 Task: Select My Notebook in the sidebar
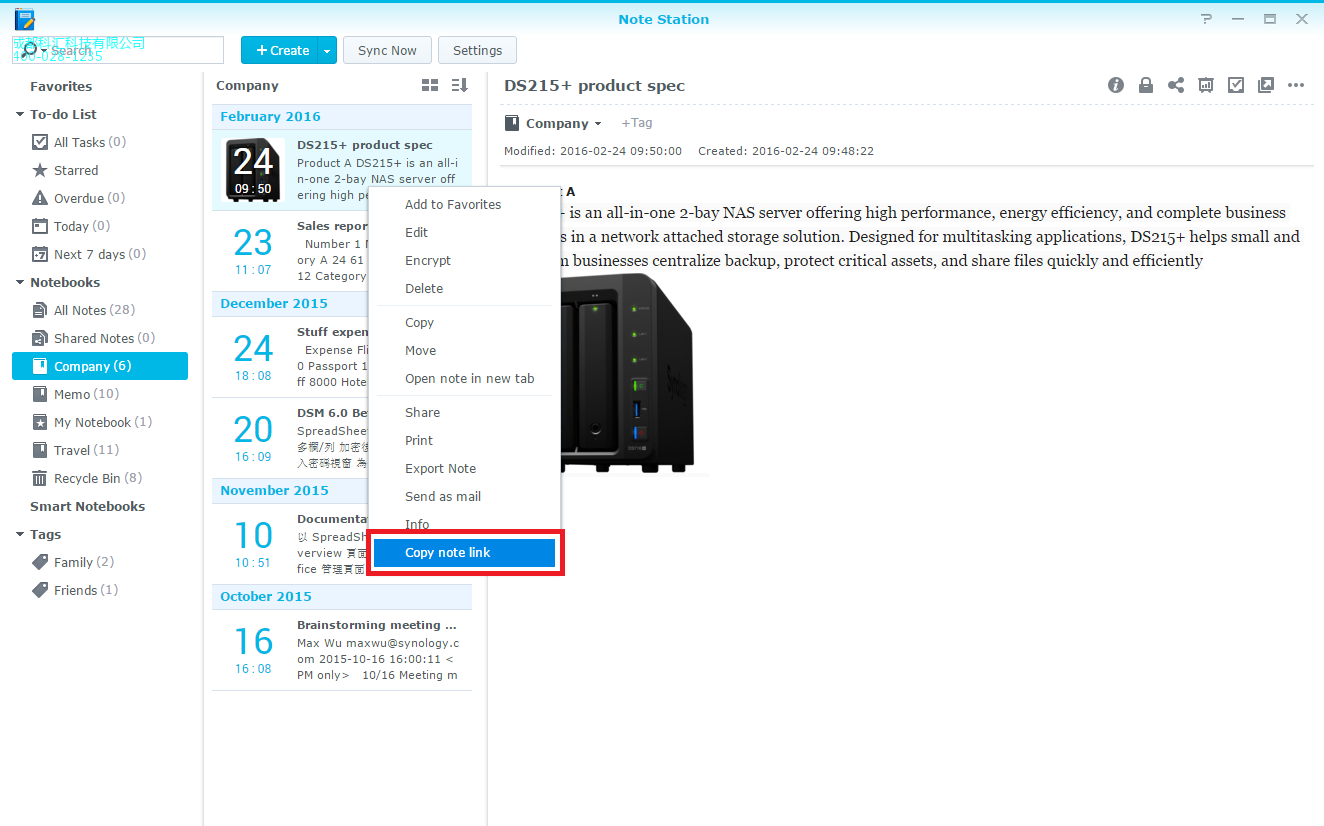coord(100,422)
